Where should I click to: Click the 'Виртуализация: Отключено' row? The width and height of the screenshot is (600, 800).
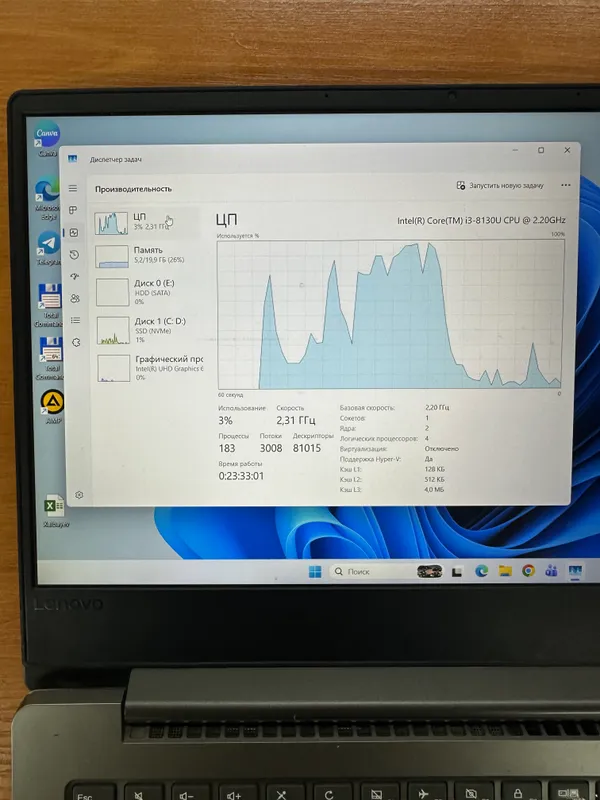click(399, 448)
